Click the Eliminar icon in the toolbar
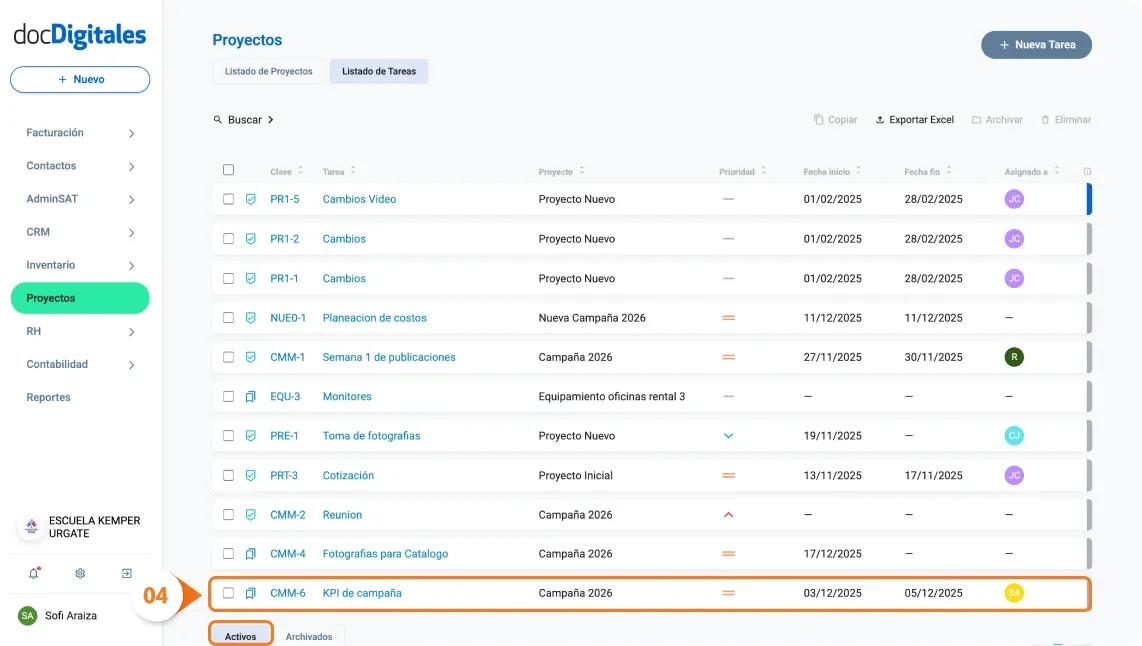The image size is (1142, 646). [1047, 119]
